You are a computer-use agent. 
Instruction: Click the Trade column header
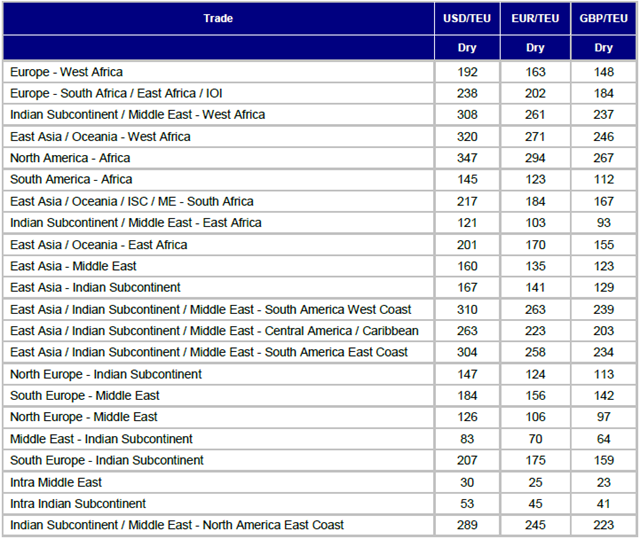pyautogui.click(x=218, y=18)
